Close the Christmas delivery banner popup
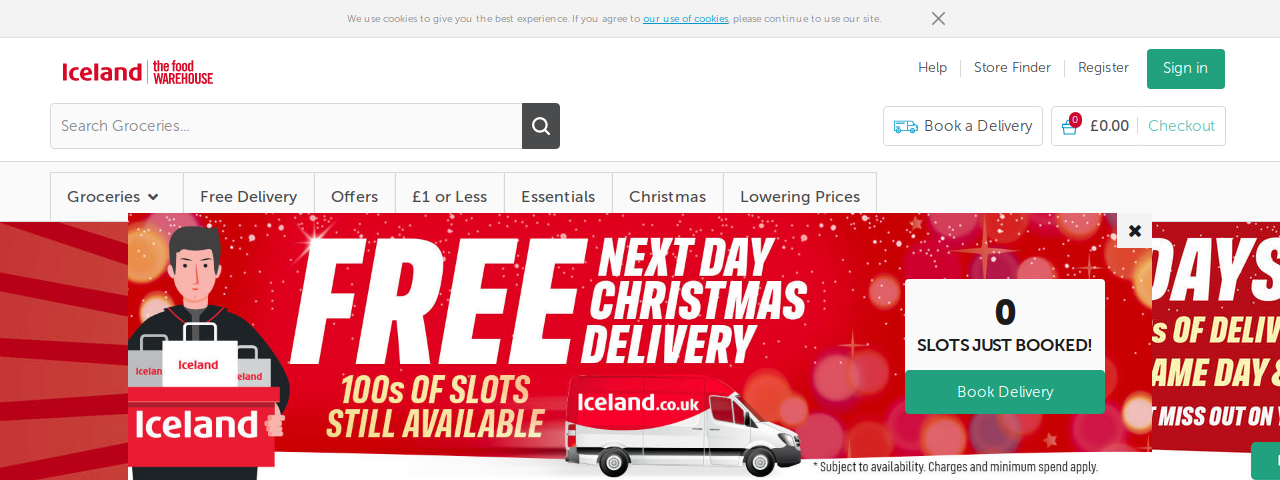The height and width of the screenshot is (480, 1280). pyautogui.click(x=1135, y=231)
